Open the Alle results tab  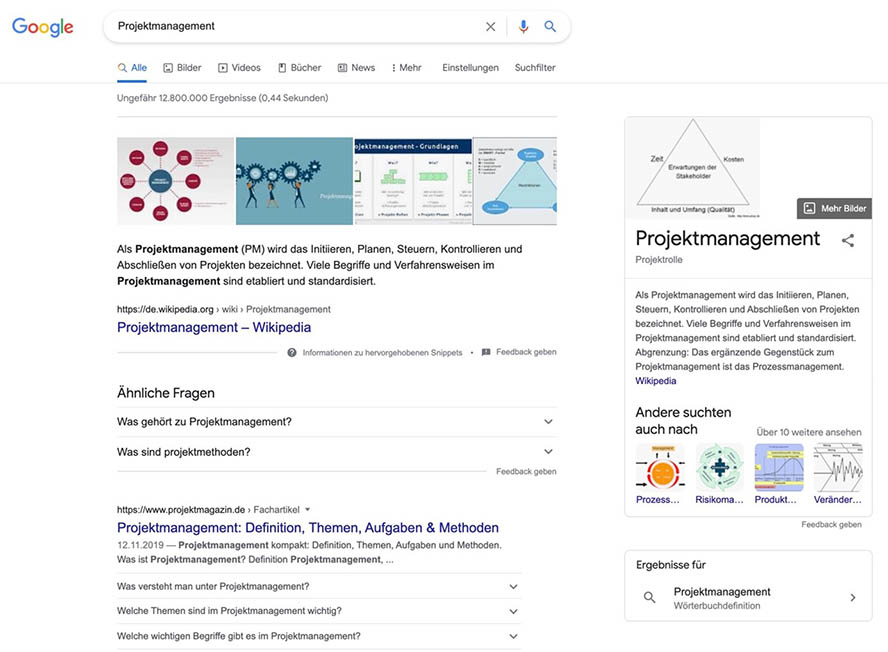point(133,67)
